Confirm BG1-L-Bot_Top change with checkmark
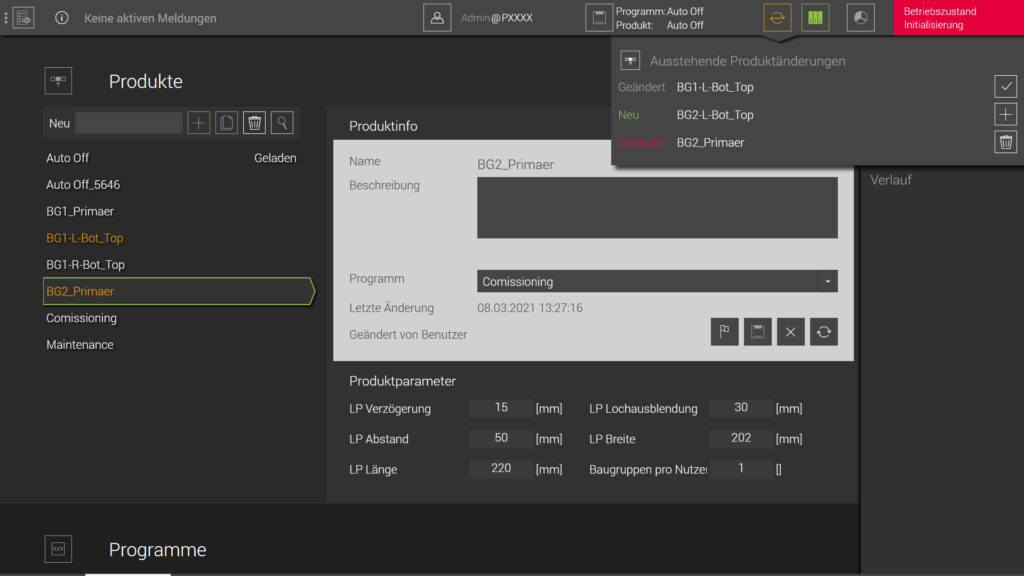 click(1006, 87)
